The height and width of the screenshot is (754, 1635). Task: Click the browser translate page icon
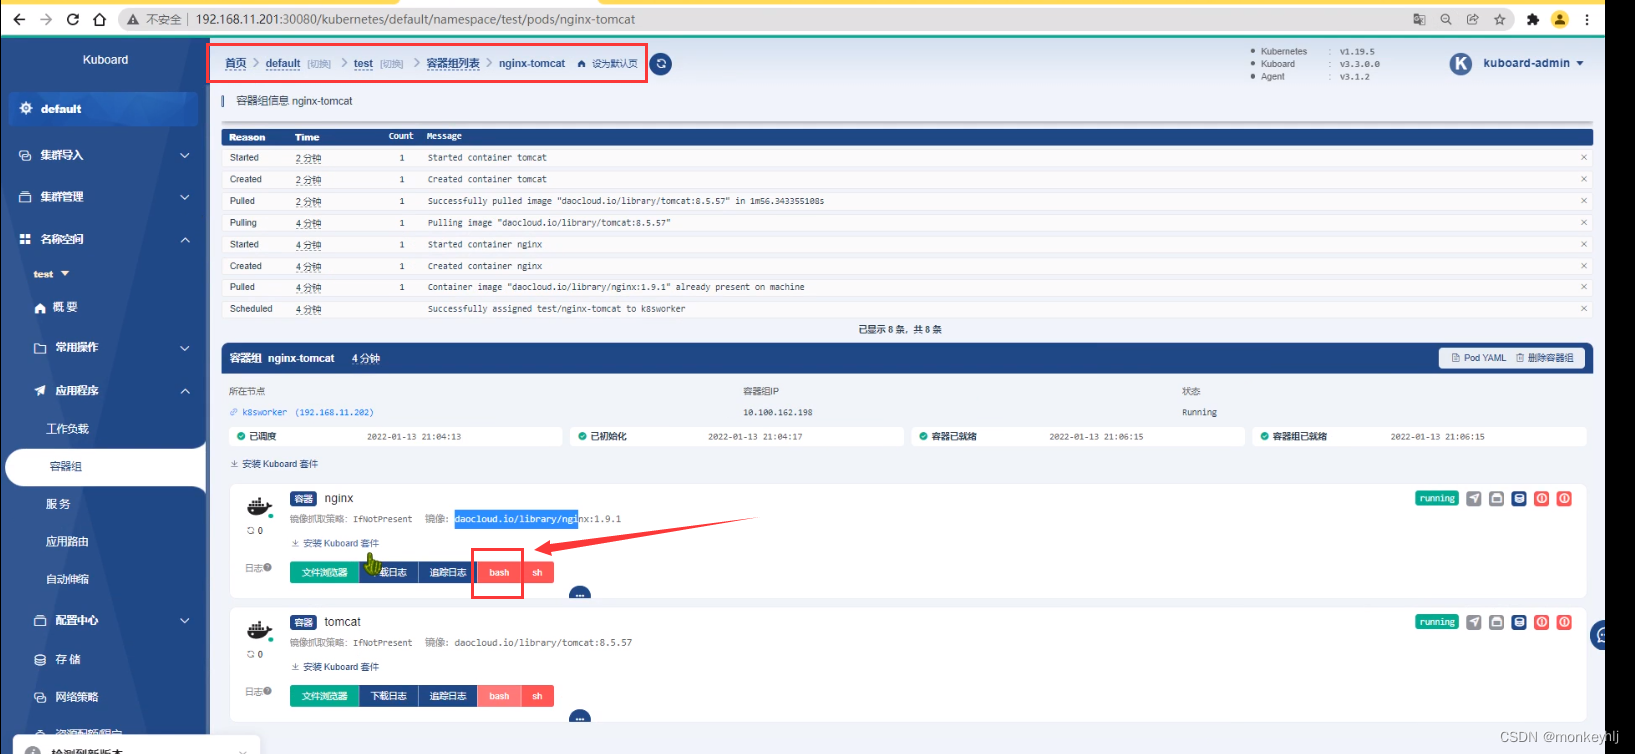1419,19
